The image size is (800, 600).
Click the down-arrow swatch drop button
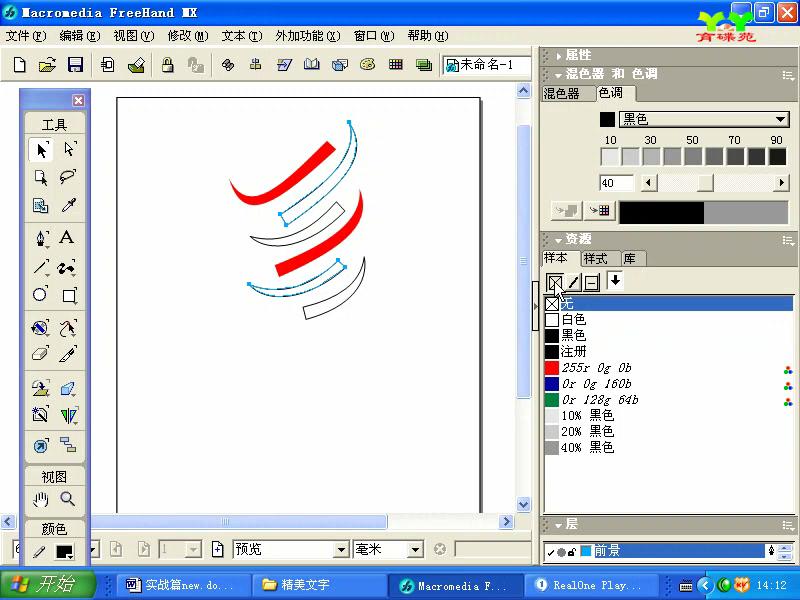[615, 281]
